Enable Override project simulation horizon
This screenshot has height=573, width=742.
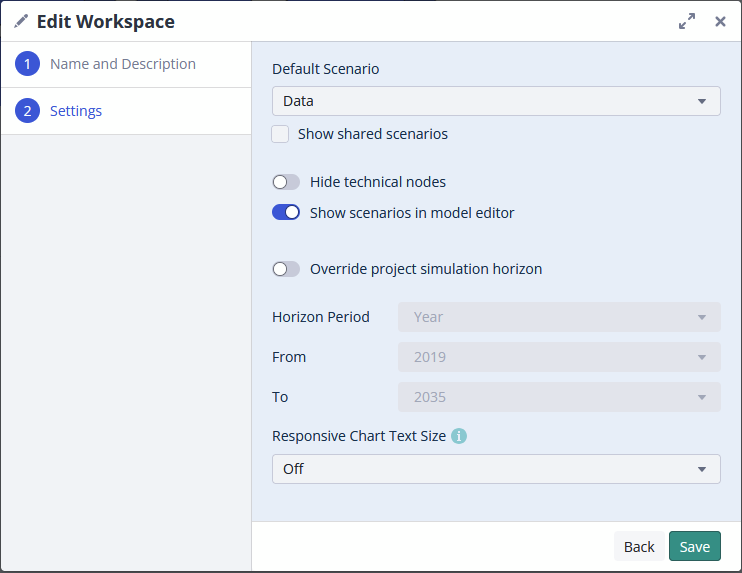coord(286,269)
